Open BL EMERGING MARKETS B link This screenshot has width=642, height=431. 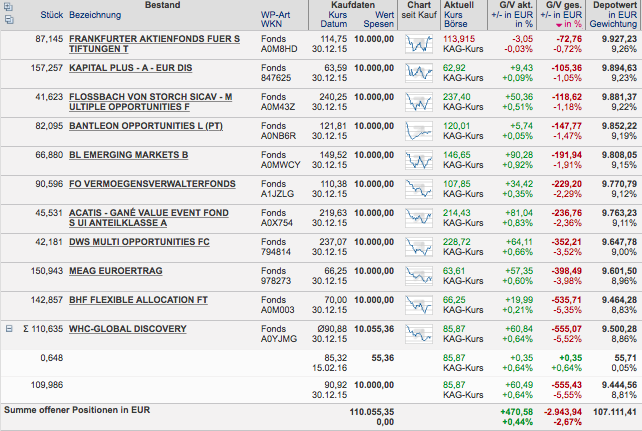tap(129, 155)
